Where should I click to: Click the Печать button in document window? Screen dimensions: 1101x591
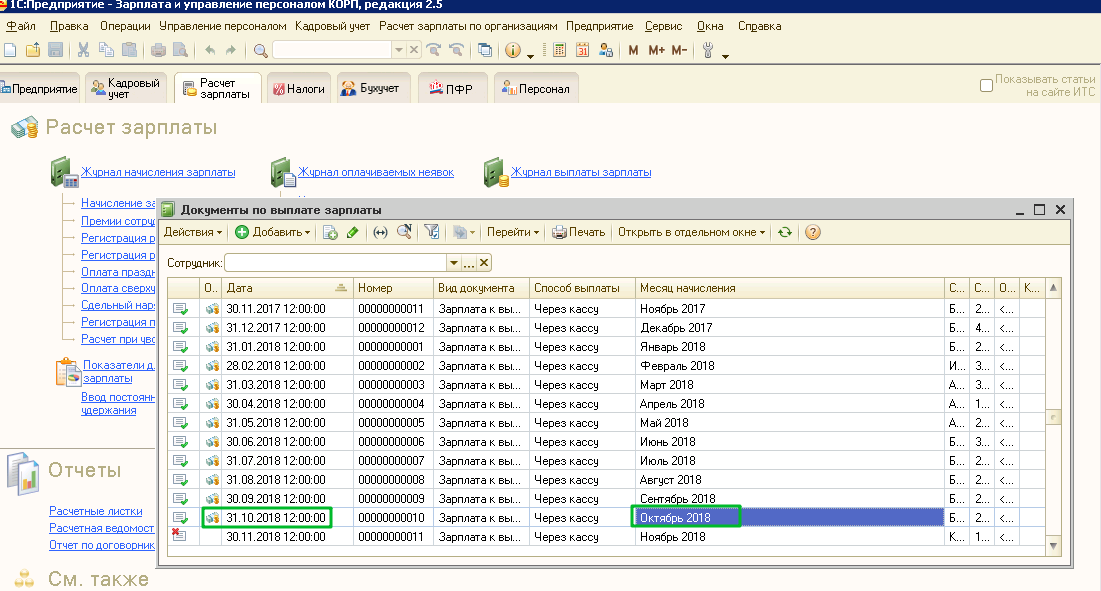578,232
